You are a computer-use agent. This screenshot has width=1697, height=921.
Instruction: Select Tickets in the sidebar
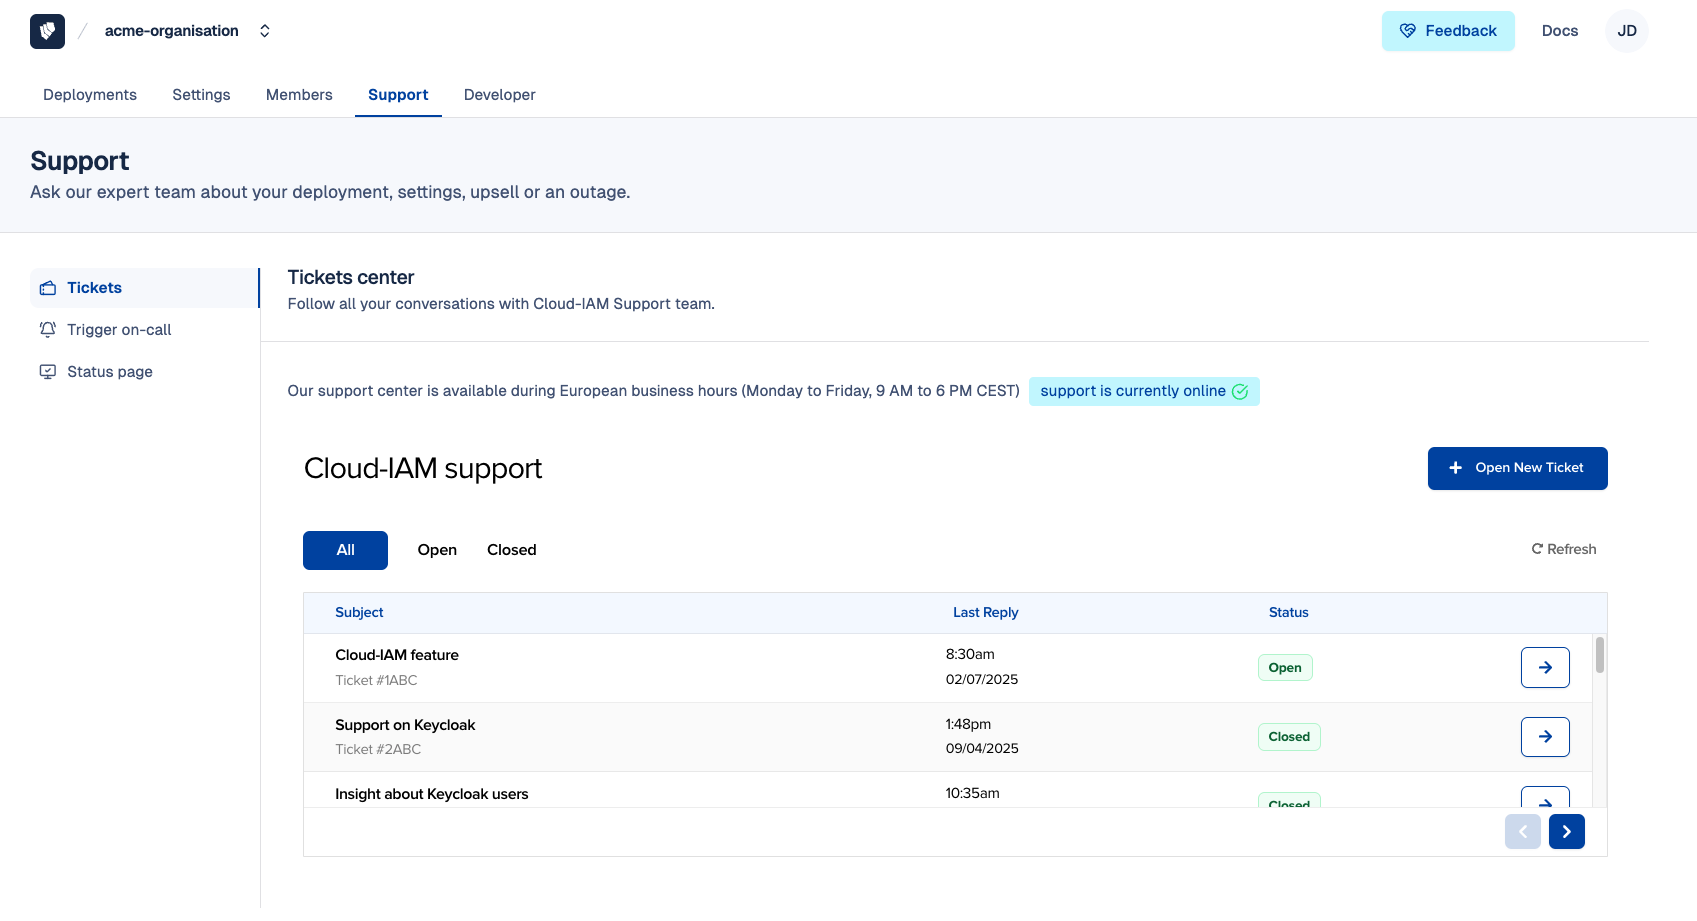[x=144, y=288]
